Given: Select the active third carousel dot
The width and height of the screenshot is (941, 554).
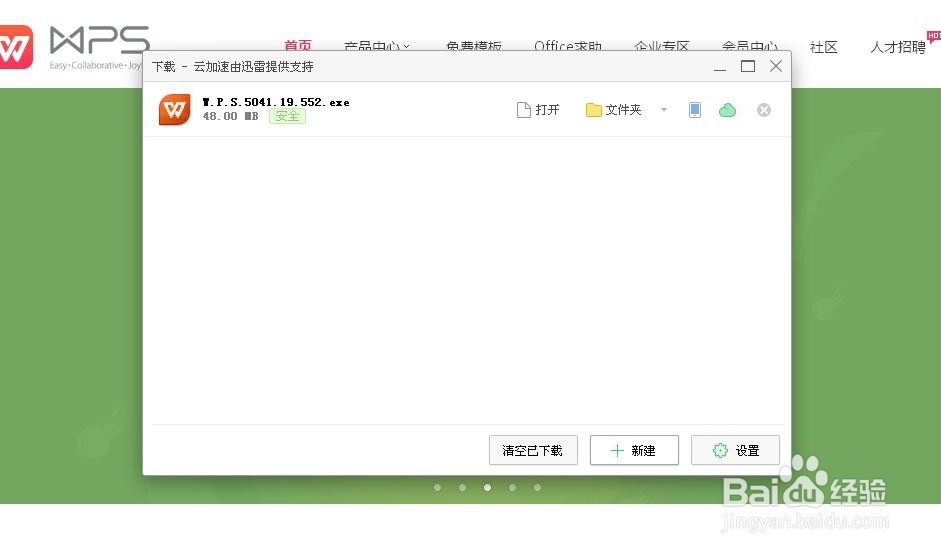Looking at the screenshot, I should tap(487, 487).
